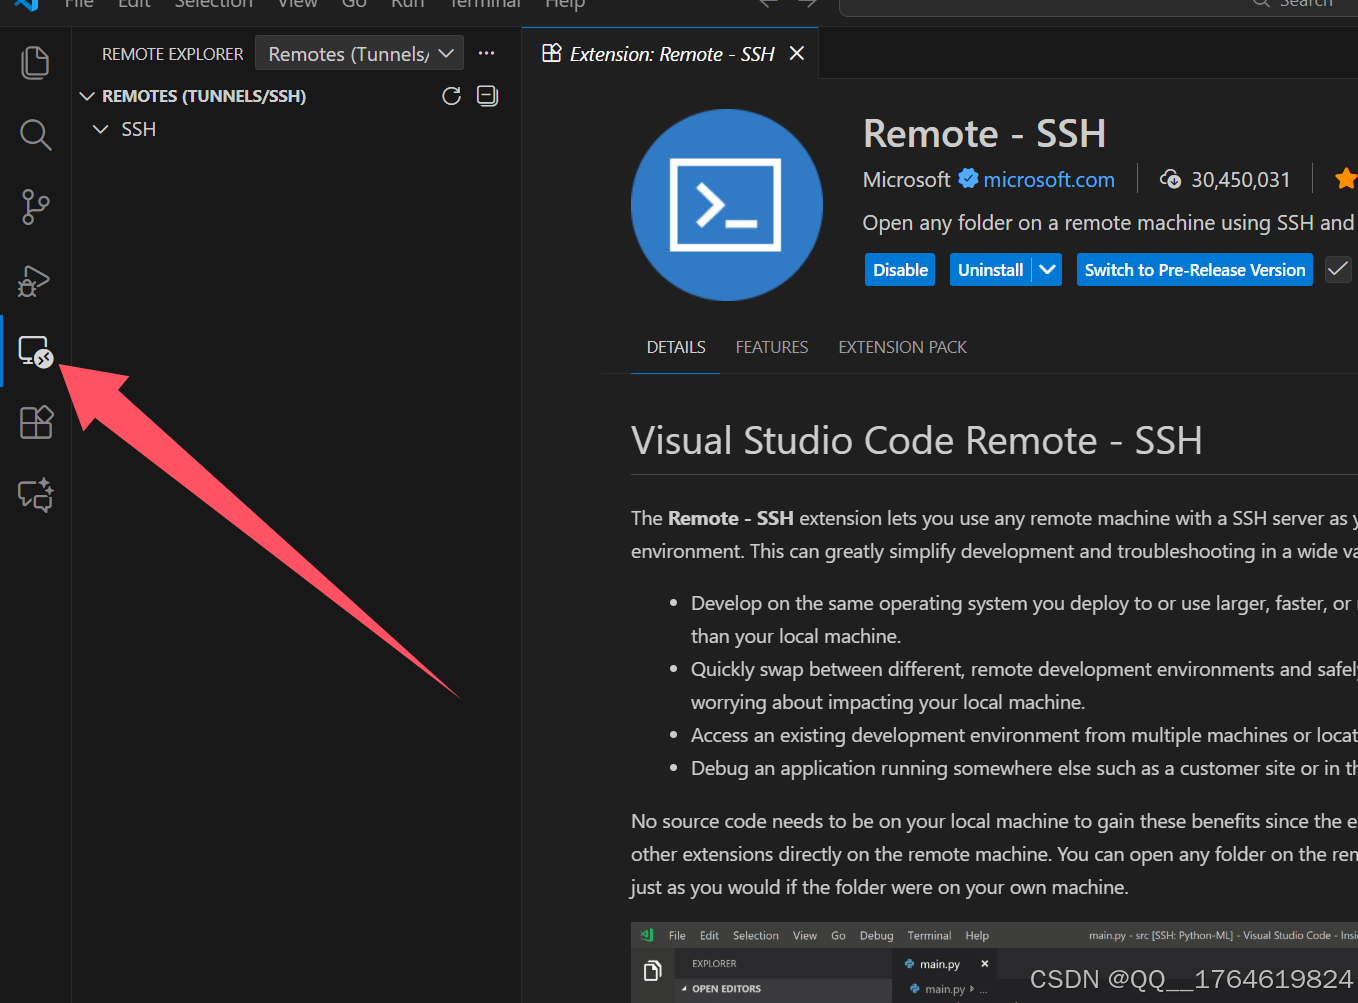Image resolution: width=1358 pixels, height=1003 pixels.
Task: Click the Remote - SSH extension logo
Action: tap(727, 205)
